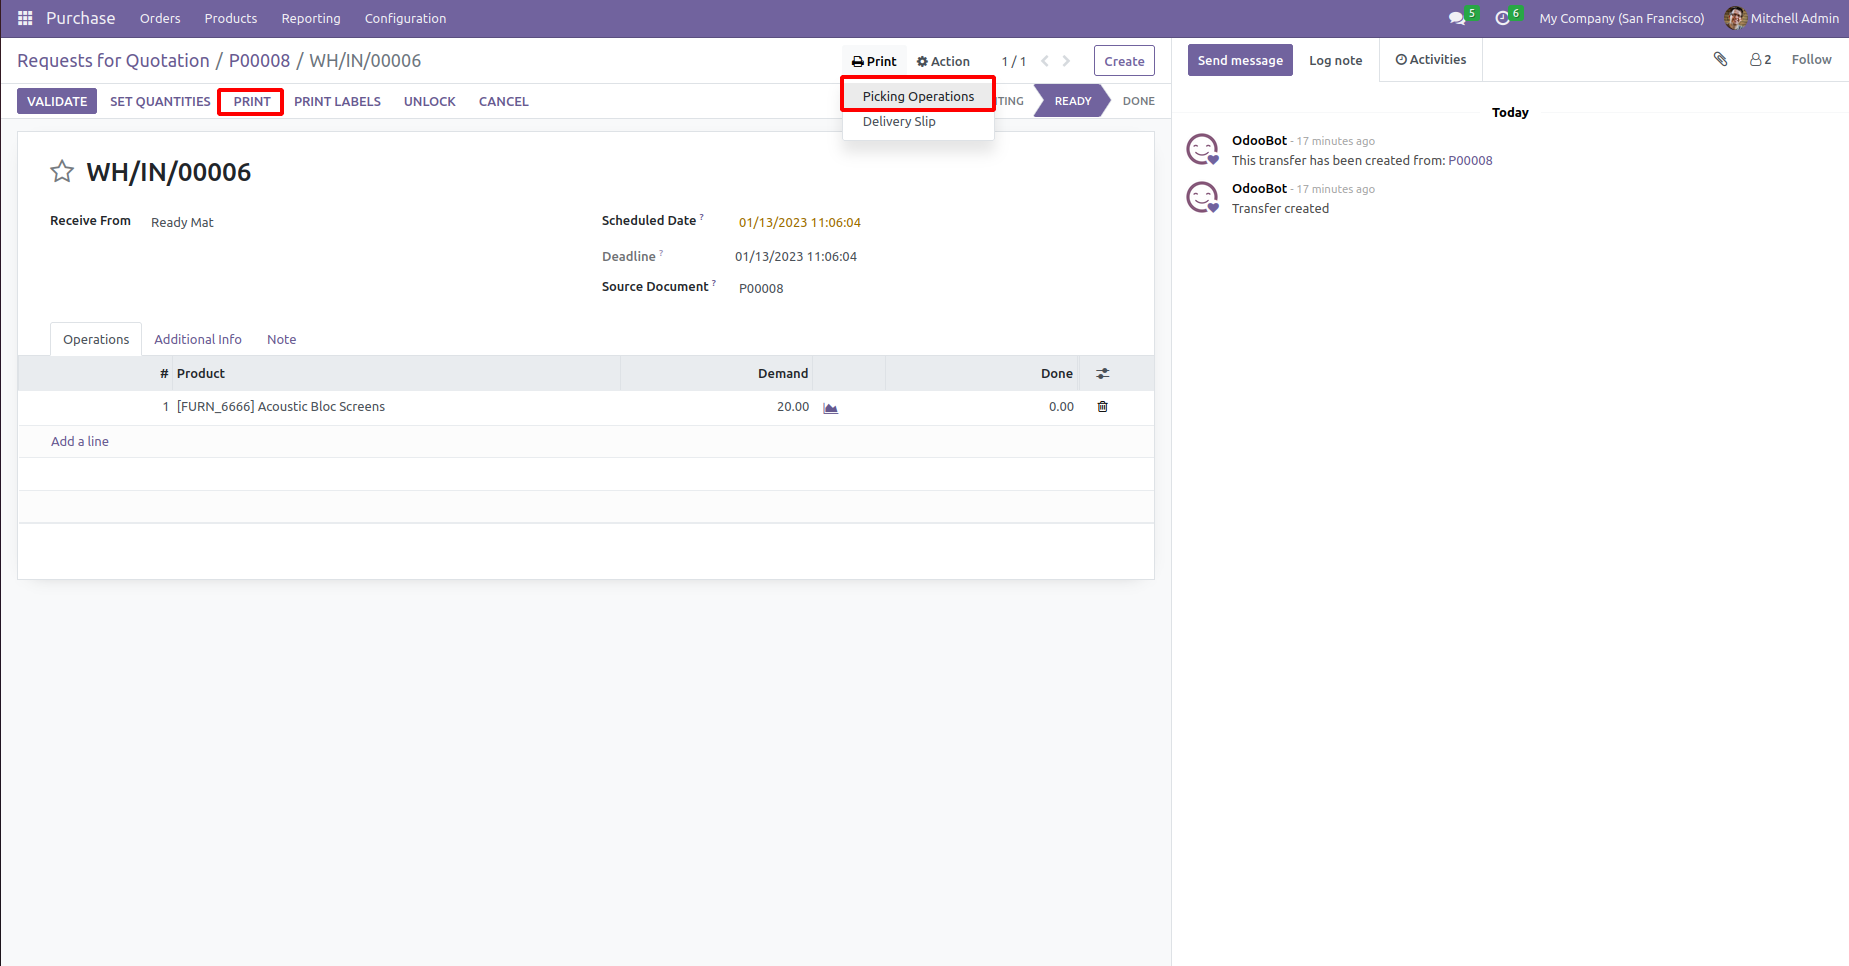This screenshot has height=966, width=1849.
Task: Click the paperclip attachments icon
Action: click(x=1720, y=59)
